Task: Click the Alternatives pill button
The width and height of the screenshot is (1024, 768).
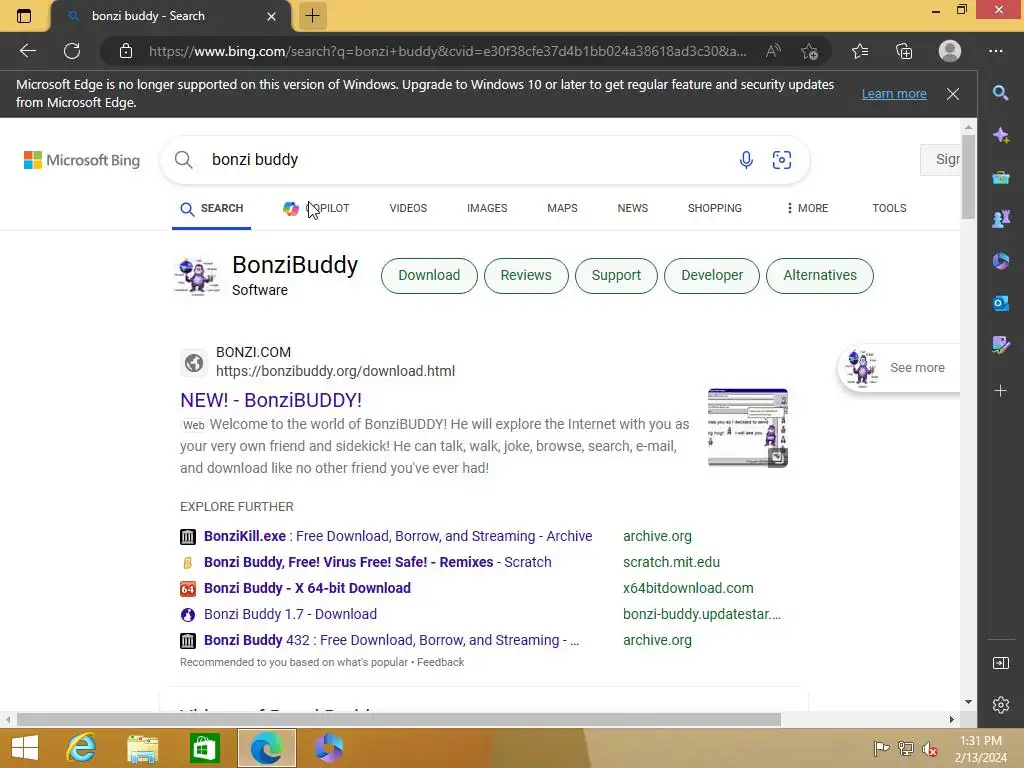Action: coord(820,276)
